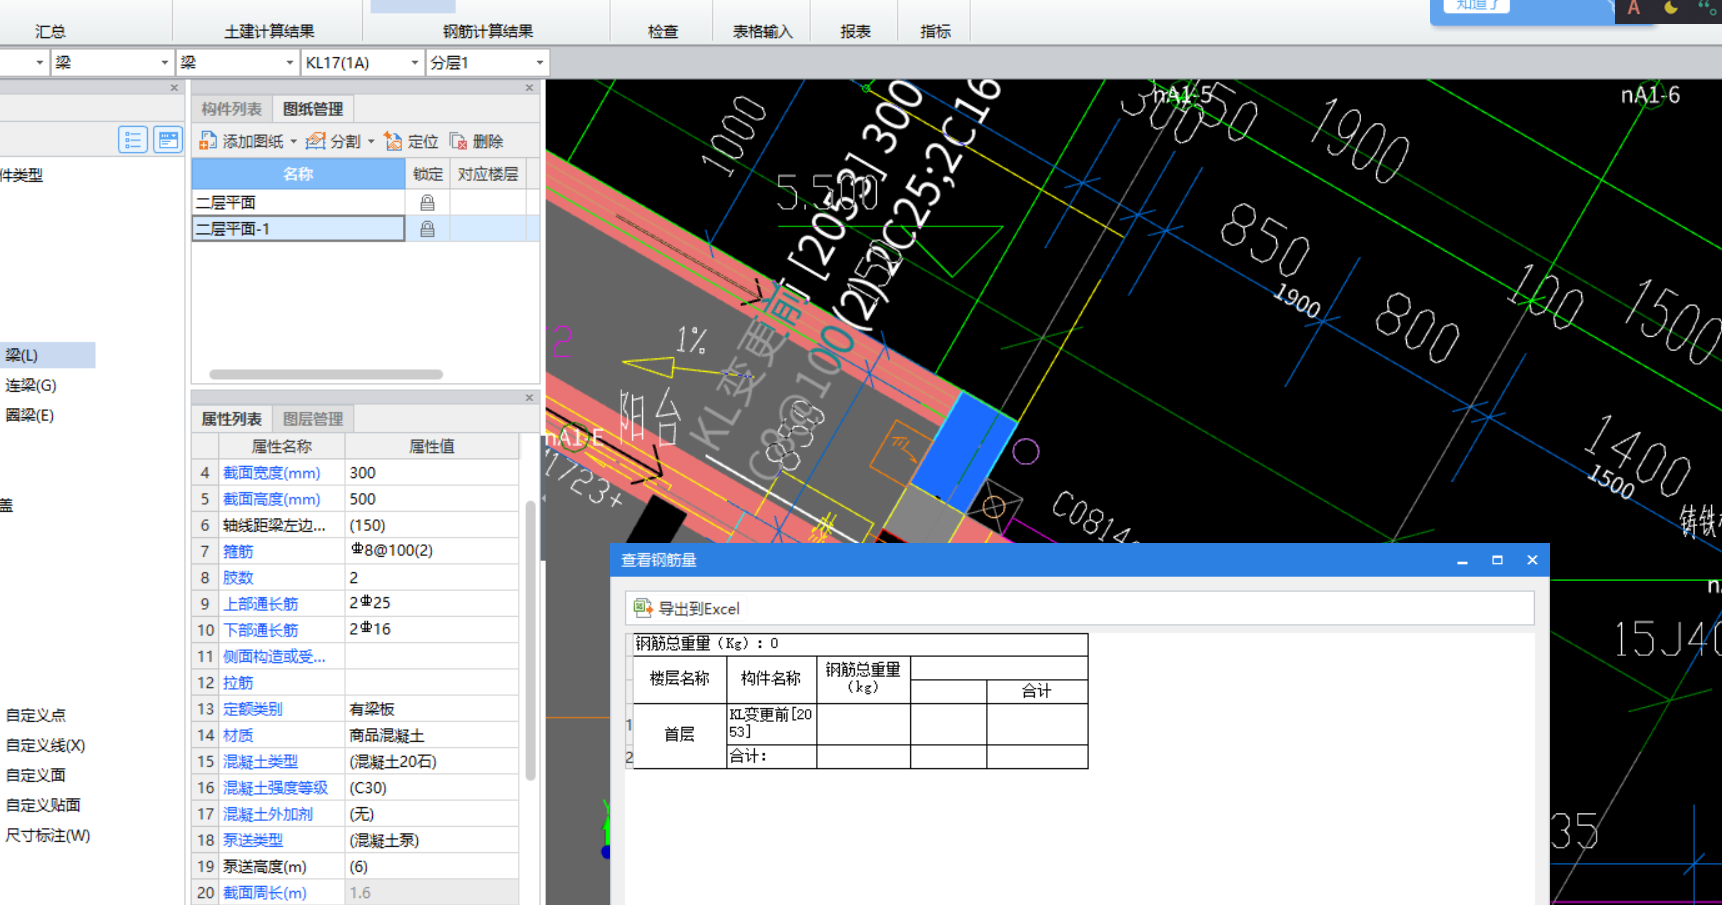Click the 下部通长筋 property link

click(260, 630)
